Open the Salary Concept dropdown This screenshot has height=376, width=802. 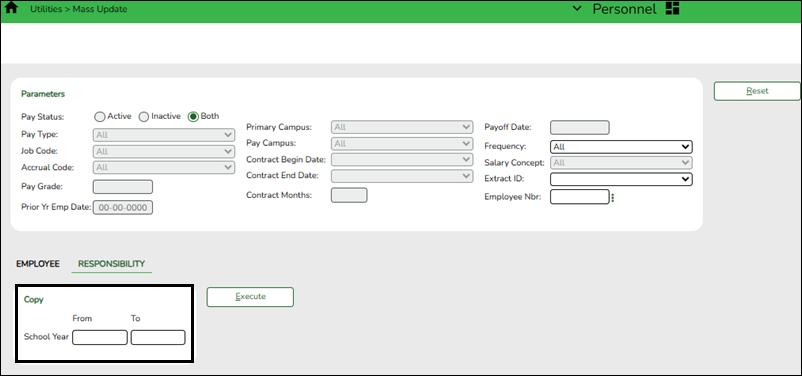coord(621,163)
